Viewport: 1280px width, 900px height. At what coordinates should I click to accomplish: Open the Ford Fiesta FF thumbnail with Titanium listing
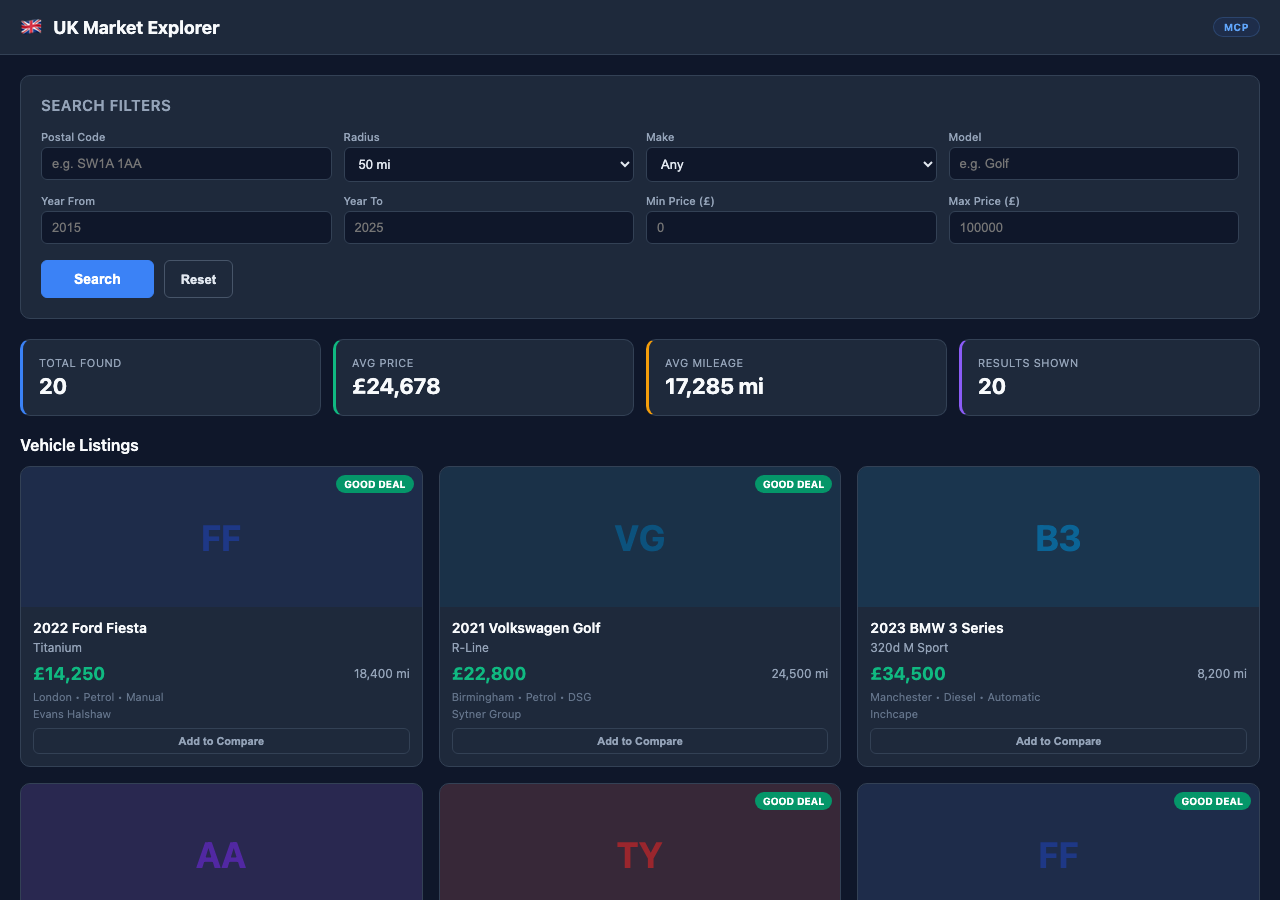point(221,538)
